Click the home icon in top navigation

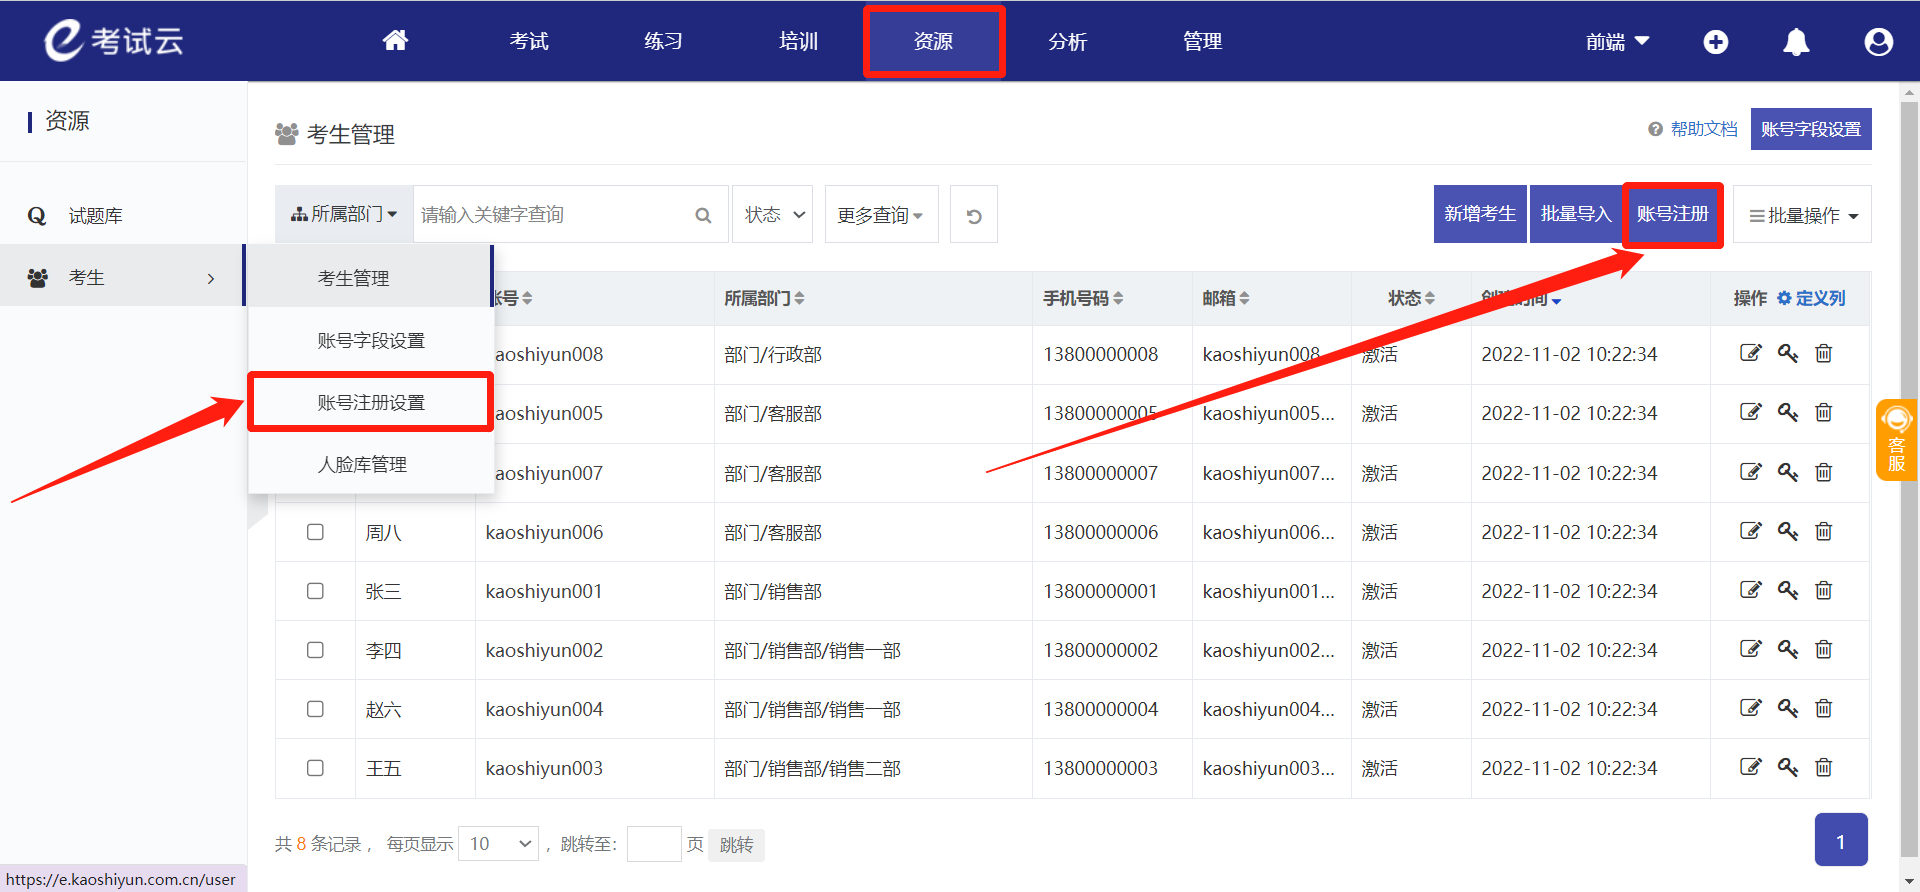[395, 41]
